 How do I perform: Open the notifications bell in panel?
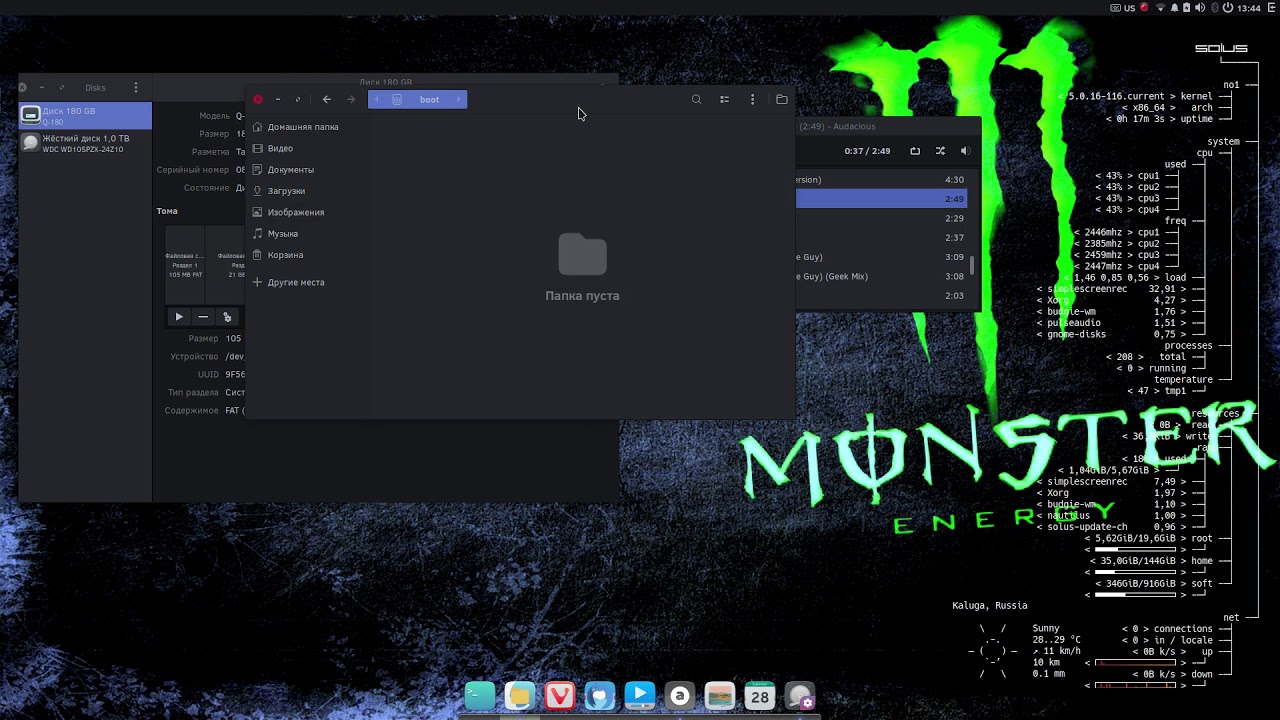1175,8
